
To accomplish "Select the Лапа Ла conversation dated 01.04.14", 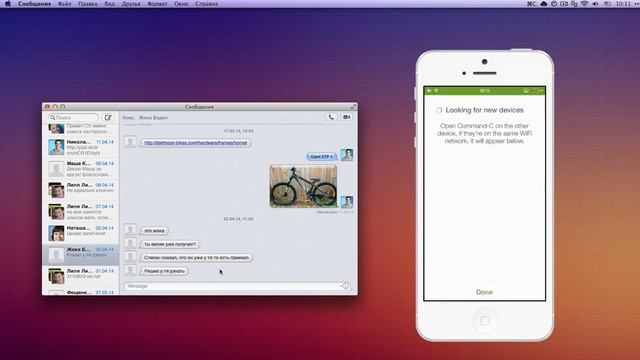I will pos(80,276).
